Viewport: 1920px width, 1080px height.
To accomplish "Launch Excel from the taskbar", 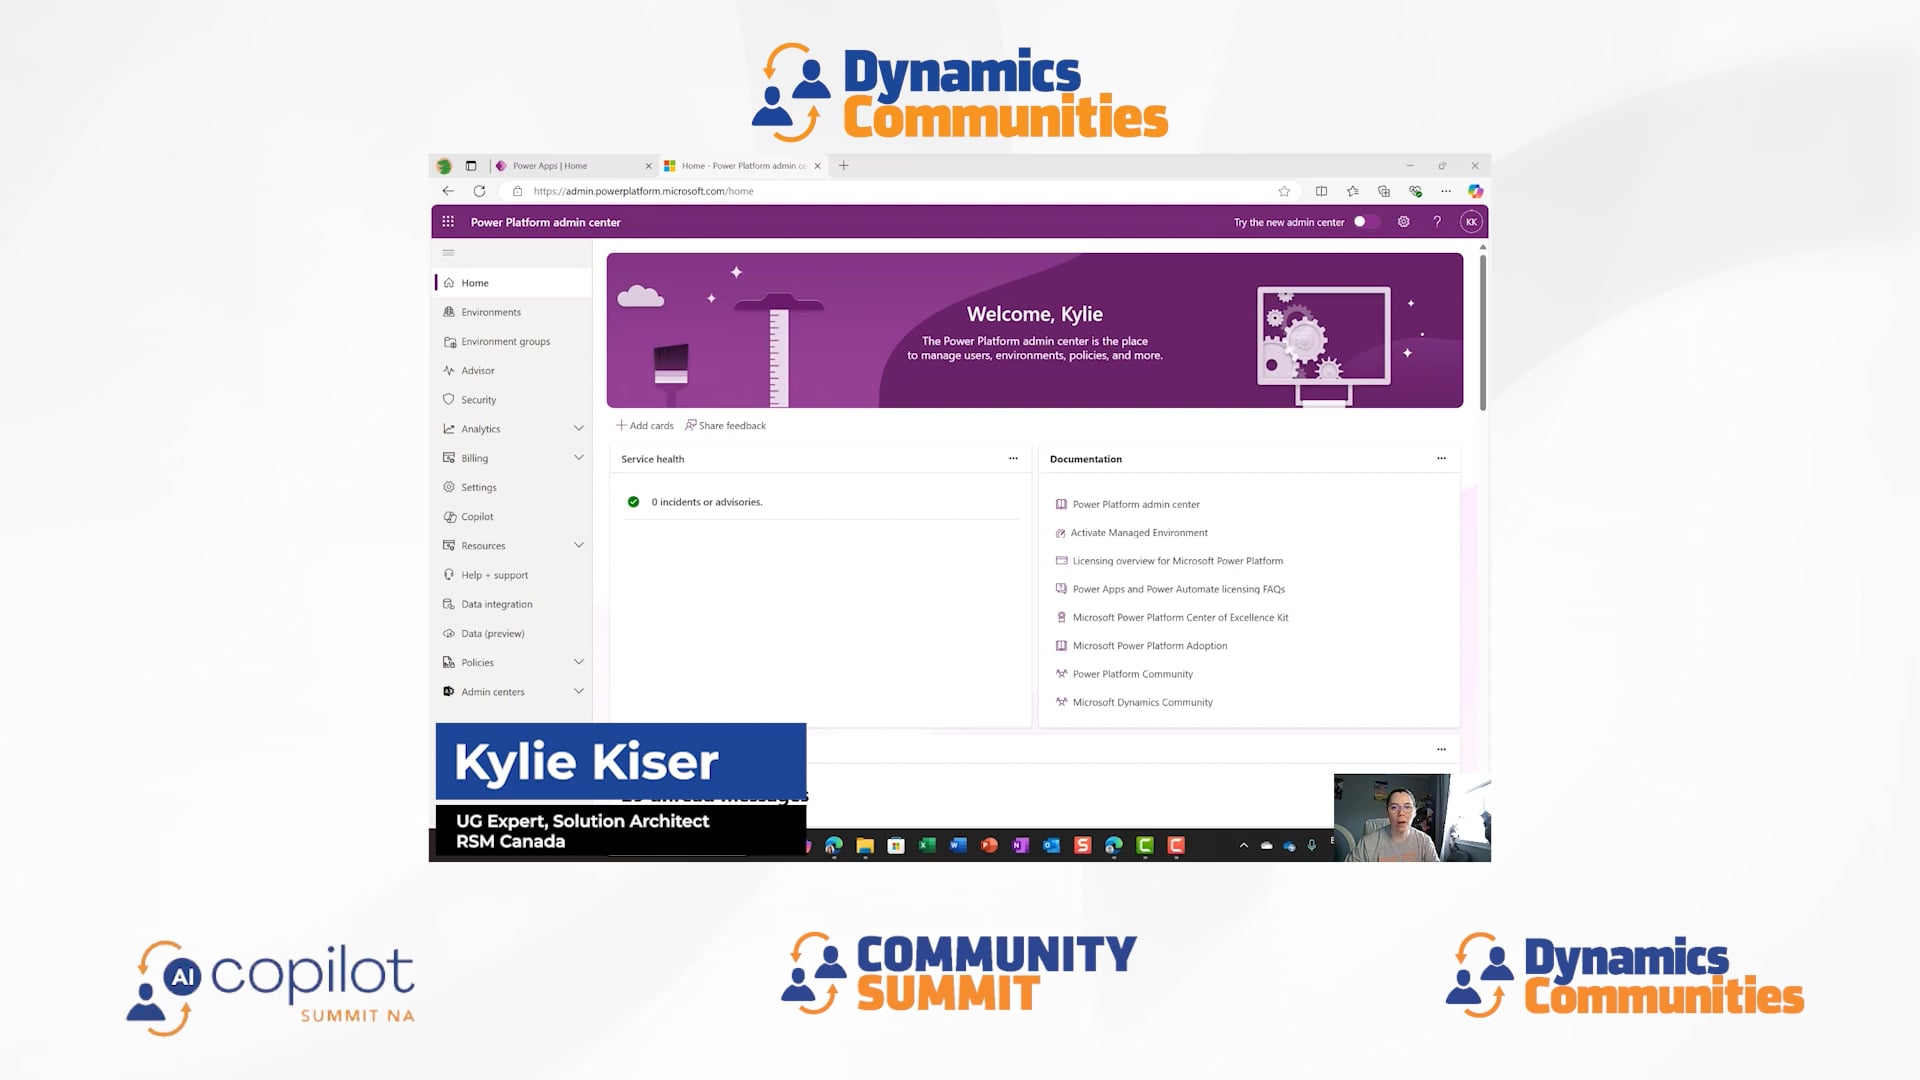I will 927,845.
